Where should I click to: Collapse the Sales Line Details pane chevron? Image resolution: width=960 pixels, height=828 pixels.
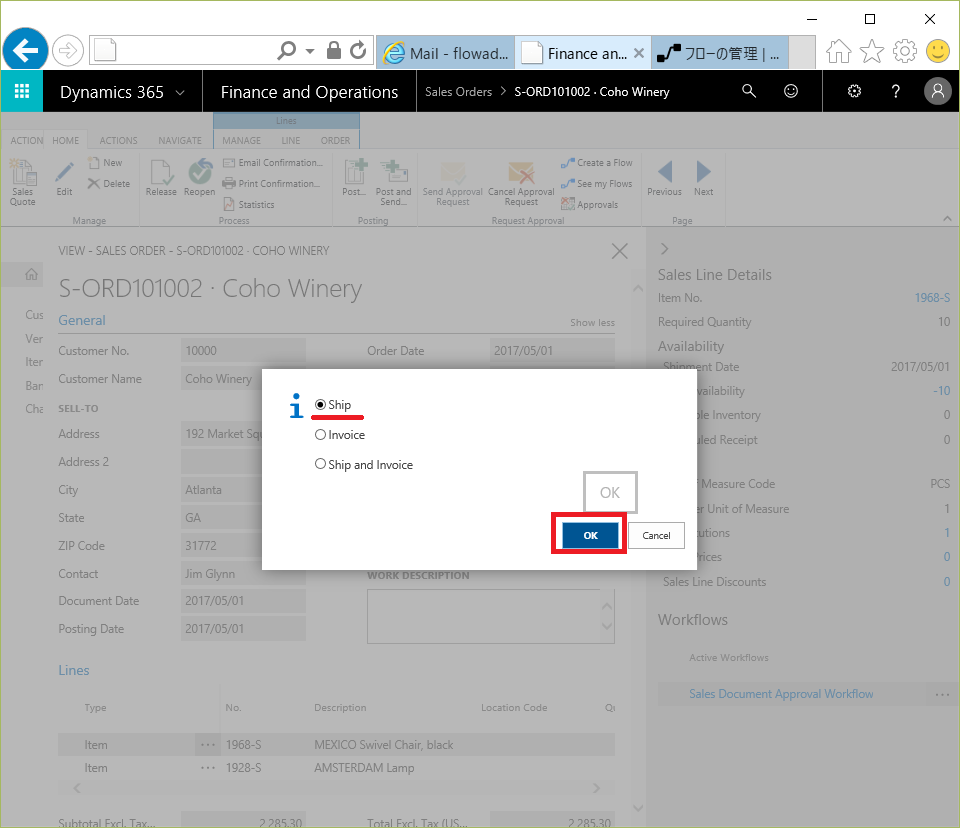665,249
